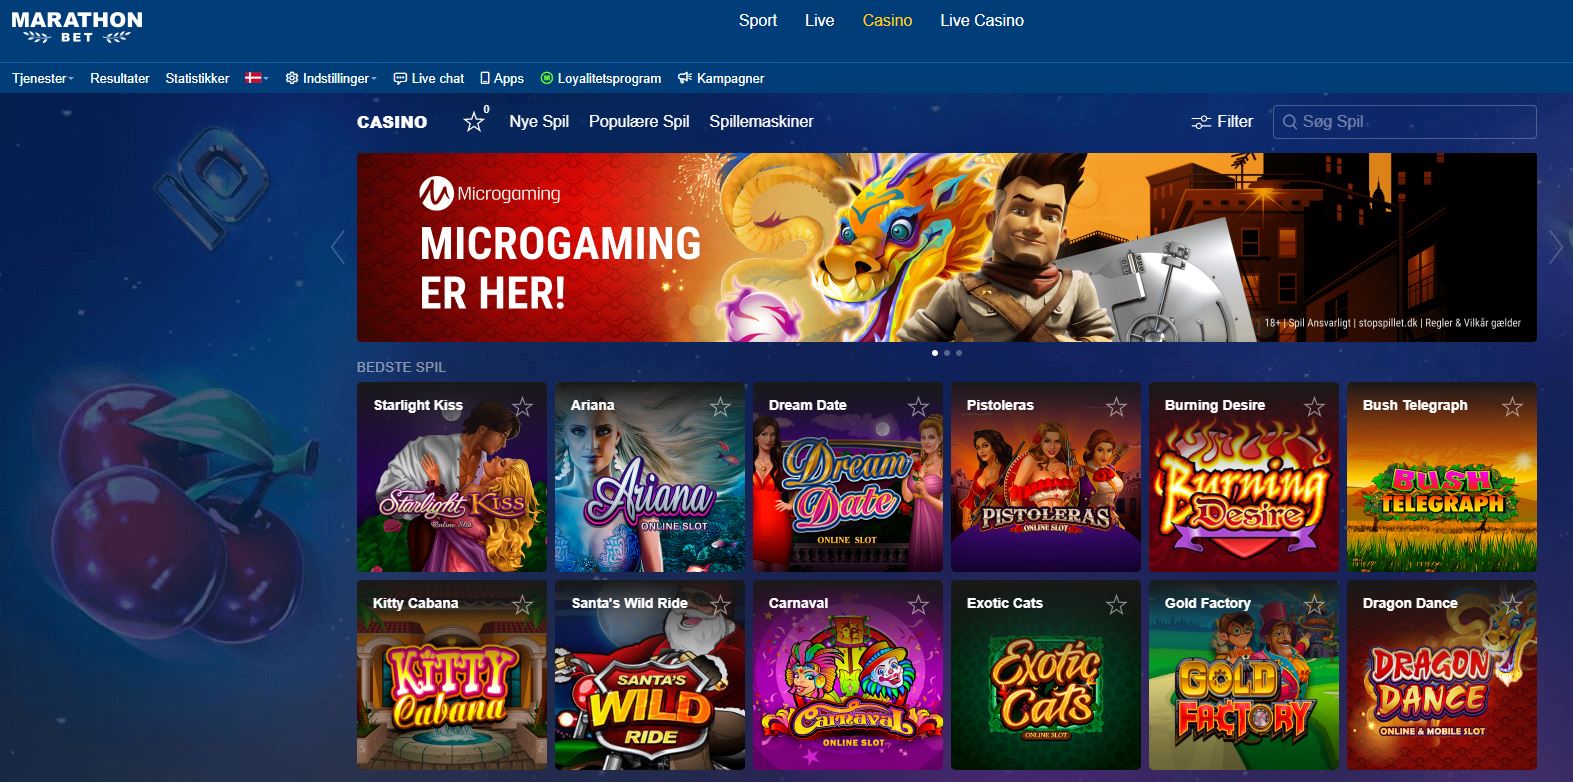Open the Resultater link
Screen dimensions: 1573x782
(x=120, y=78)
